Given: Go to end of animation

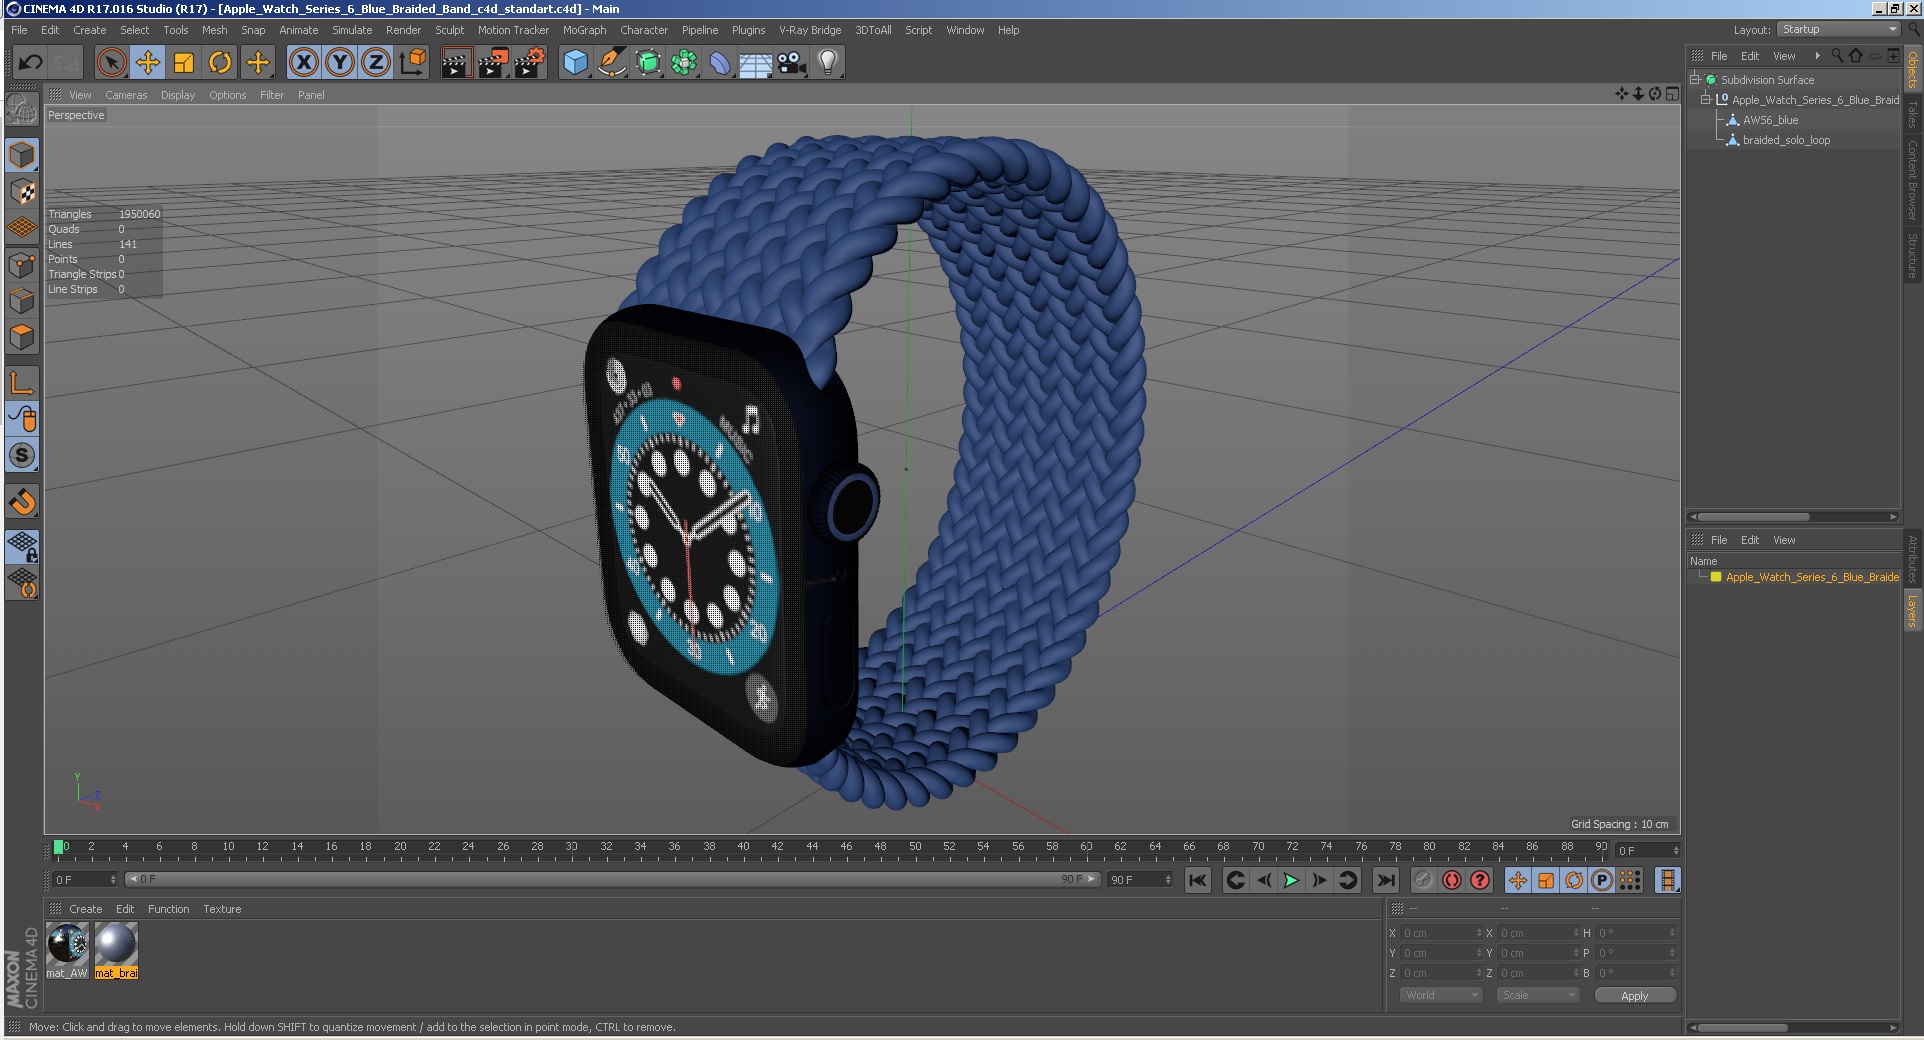Looking at the screenshot, I should [x=1385, y=880].
